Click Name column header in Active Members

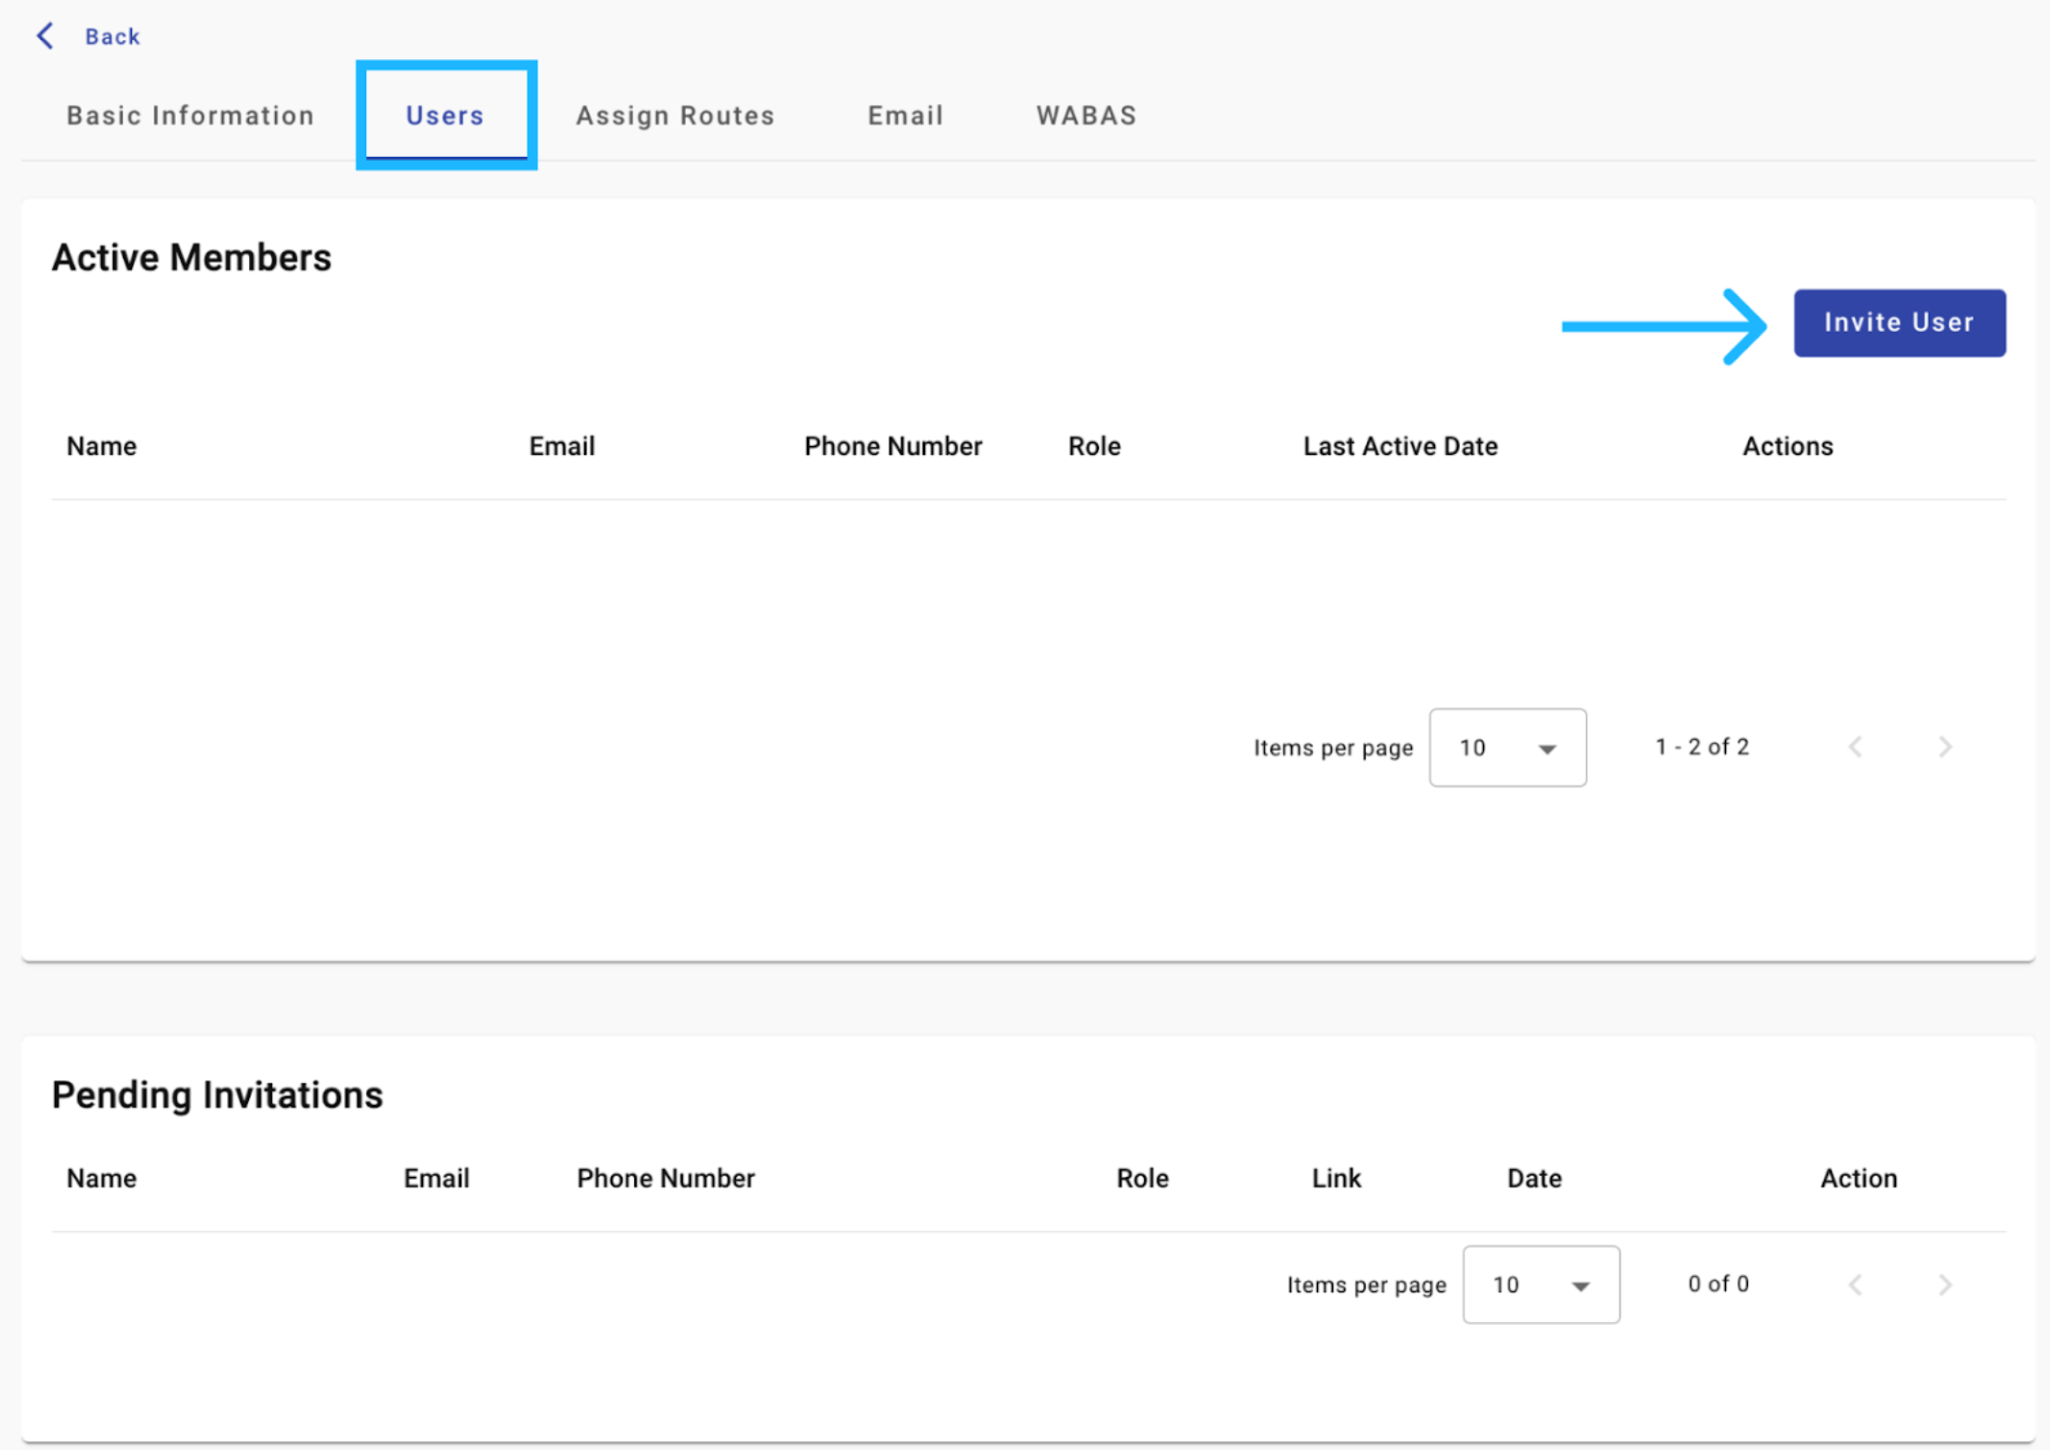pyautogui.click(x=102, y=446)
